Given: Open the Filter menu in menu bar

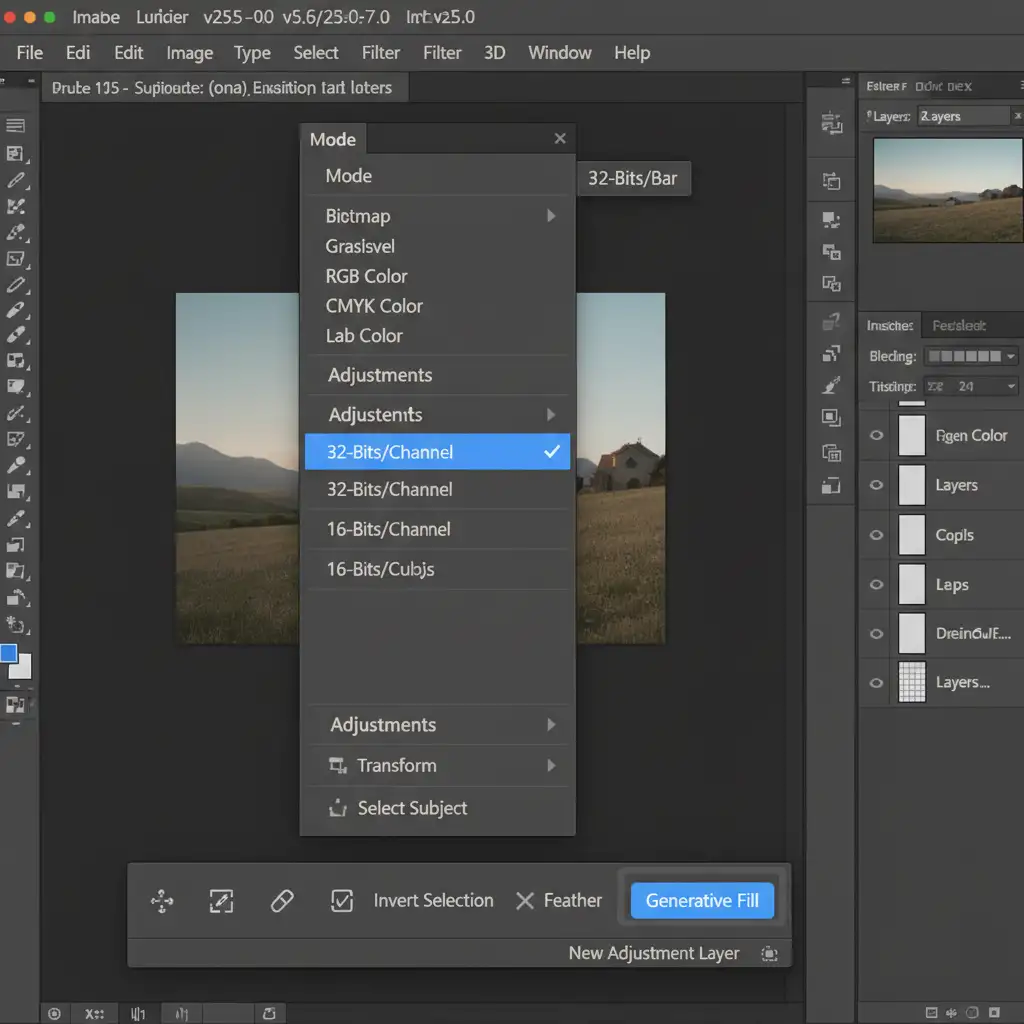Looking at the screenshot, I should coord(380,53).
